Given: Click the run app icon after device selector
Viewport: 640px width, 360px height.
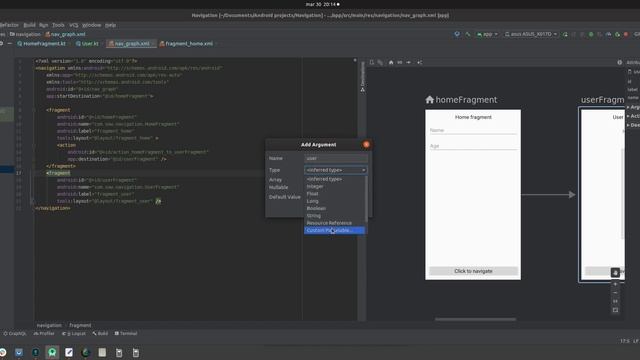Looking at the screenshot, I should pyautogui.click(x=565, y=34).
